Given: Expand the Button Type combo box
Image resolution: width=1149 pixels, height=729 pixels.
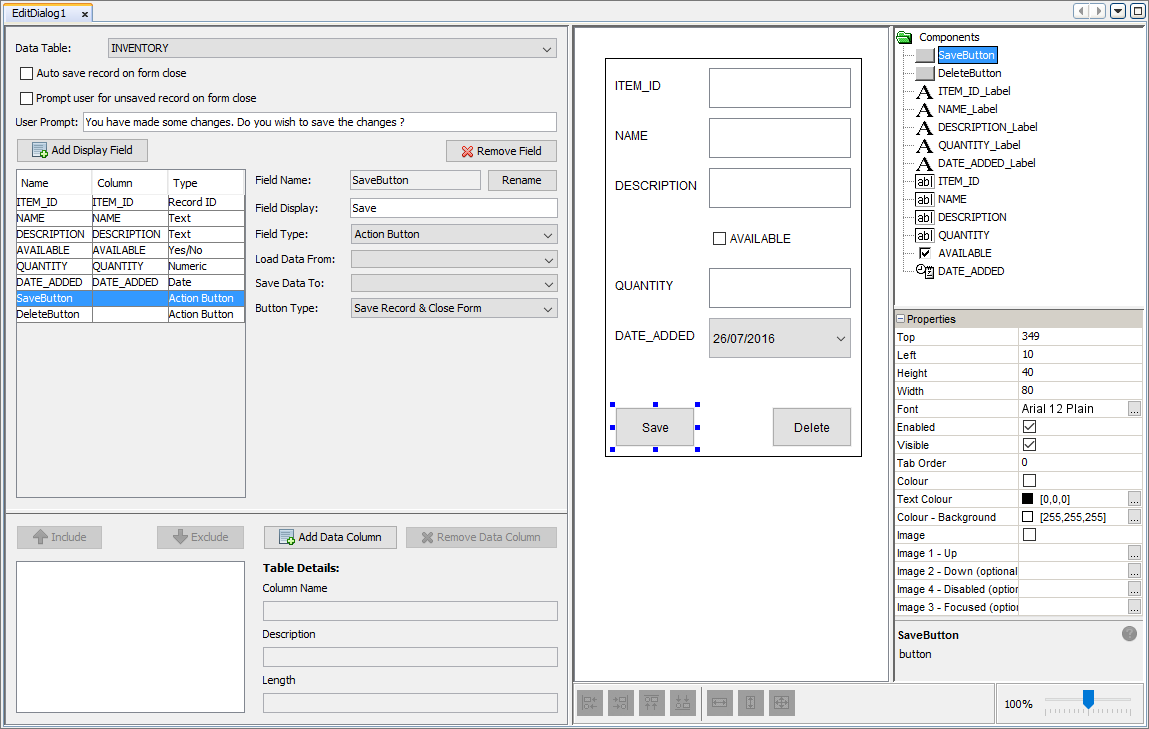Looking at the screenshot, I should [x=454, y=308].
